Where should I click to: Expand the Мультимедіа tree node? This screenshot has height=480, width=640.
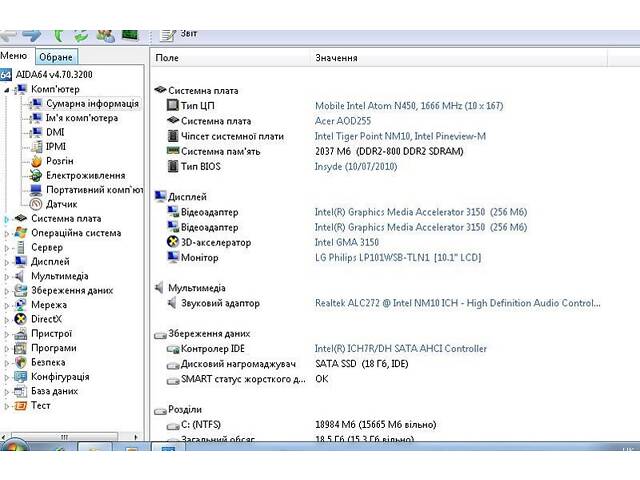[7, 277]
